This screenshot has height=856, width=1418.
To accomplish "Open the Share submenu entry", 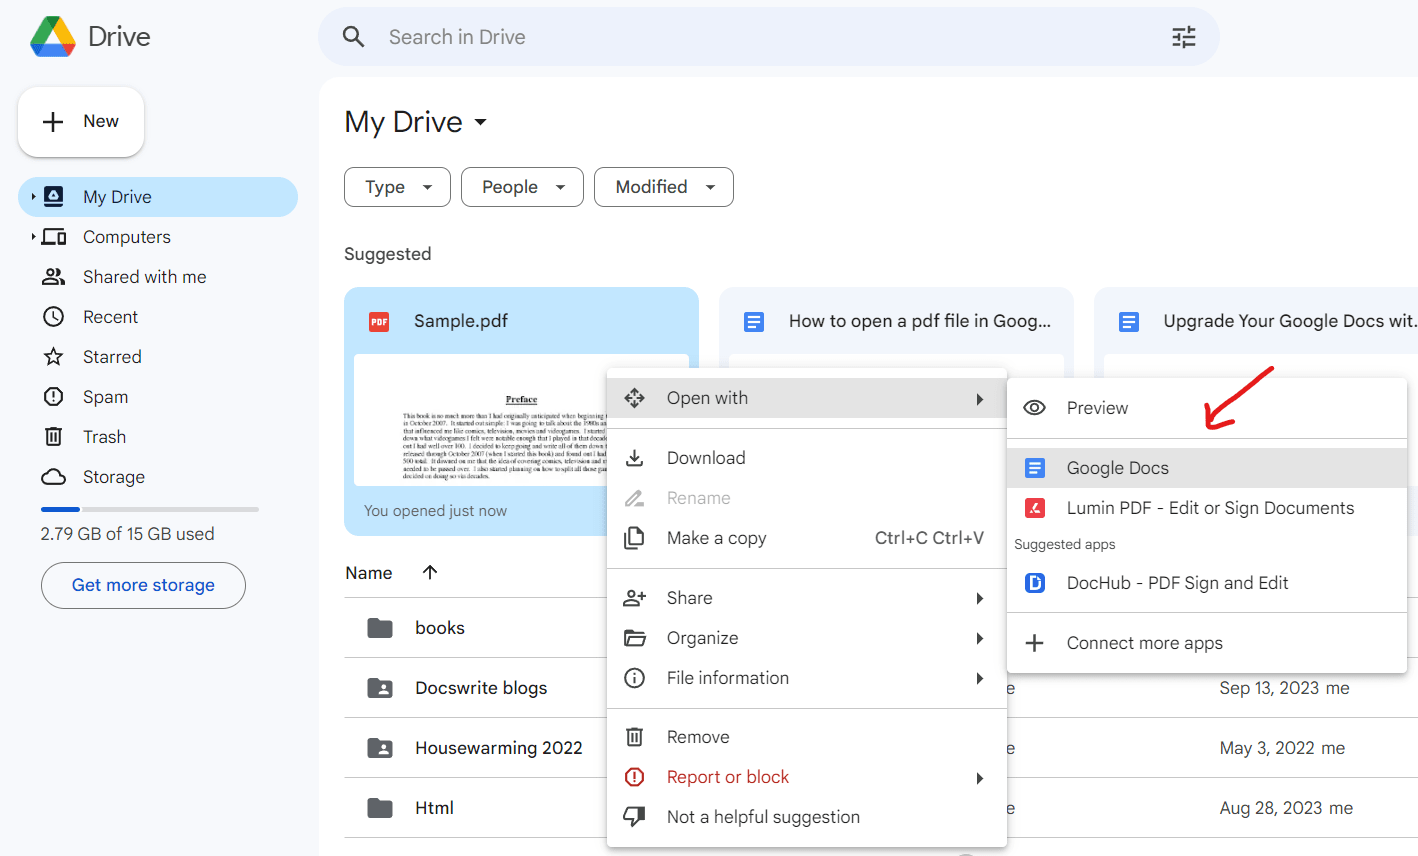I will point(689,597).
